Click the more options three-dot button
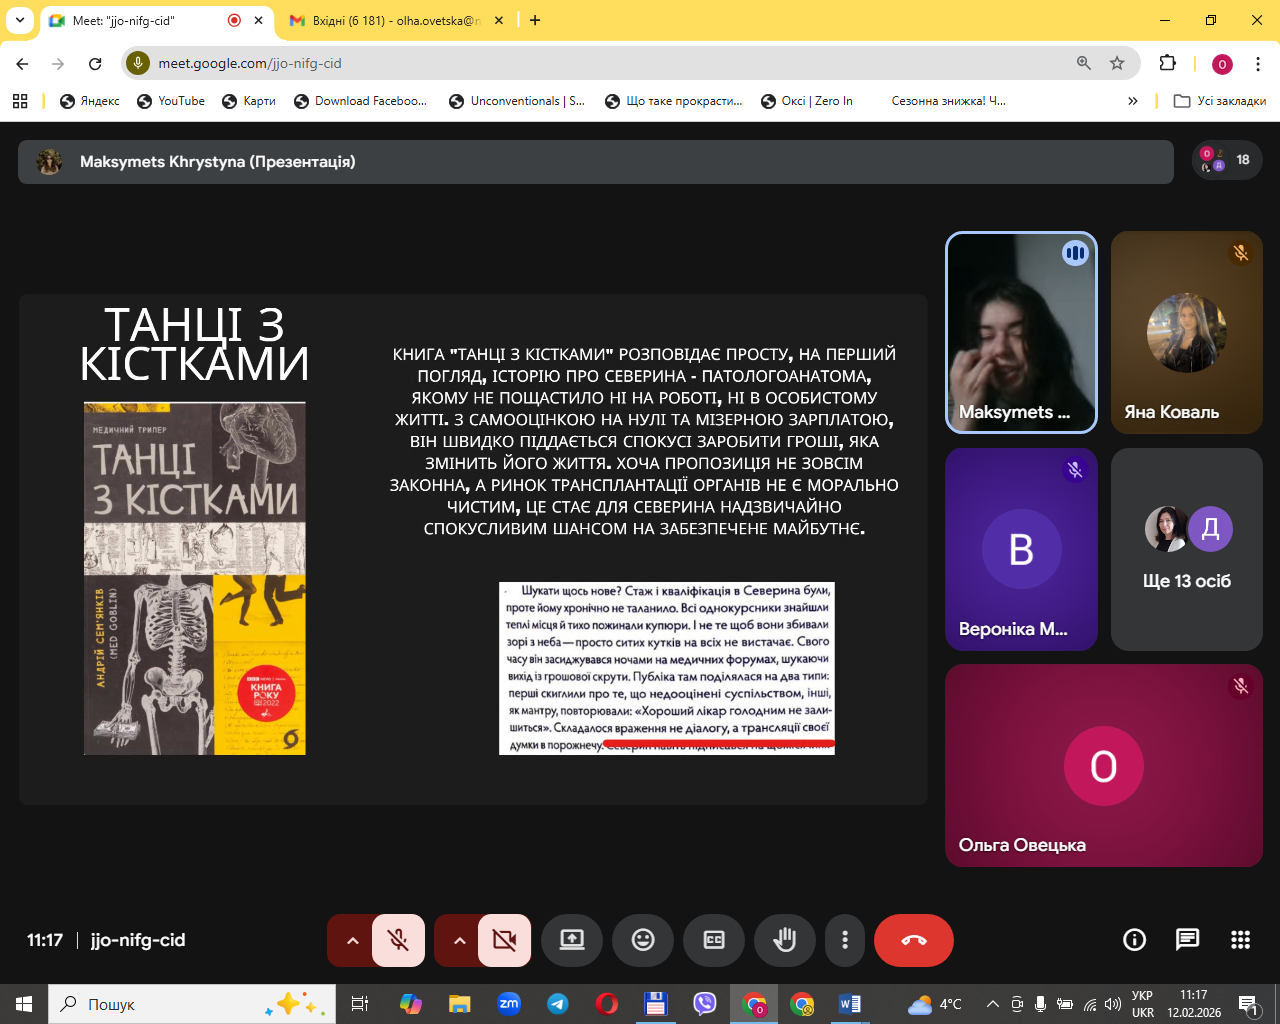Viewport: 1280px width, 1024px height. (845, 940)
